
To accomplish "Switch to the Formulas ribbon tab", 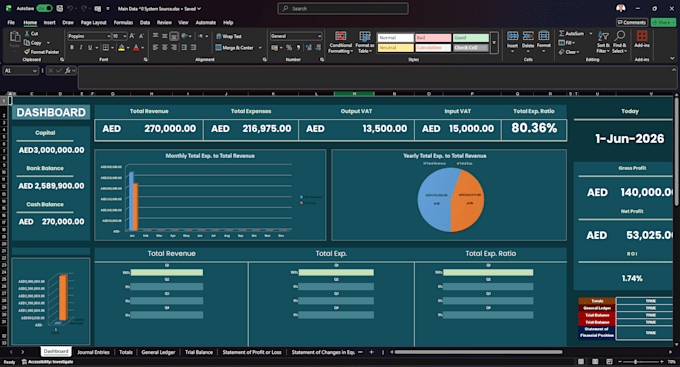I will click(123, 23).
